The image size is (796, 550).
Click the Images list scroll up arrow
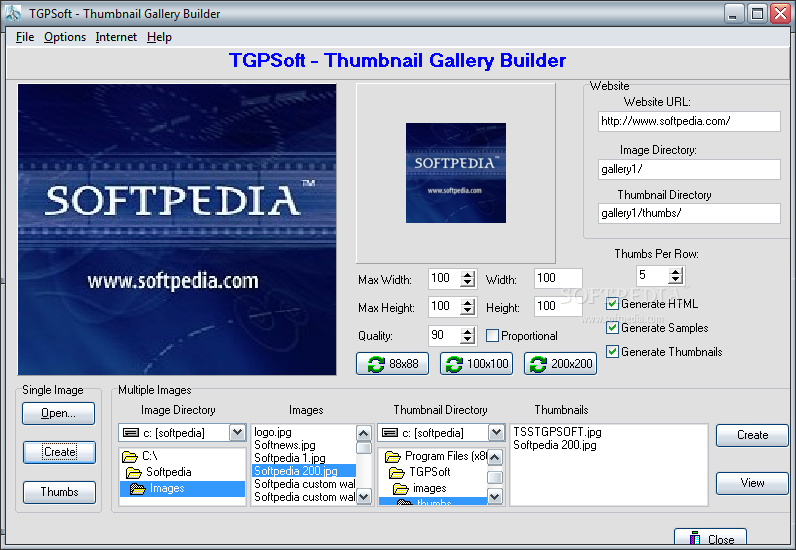pos(363,433)
